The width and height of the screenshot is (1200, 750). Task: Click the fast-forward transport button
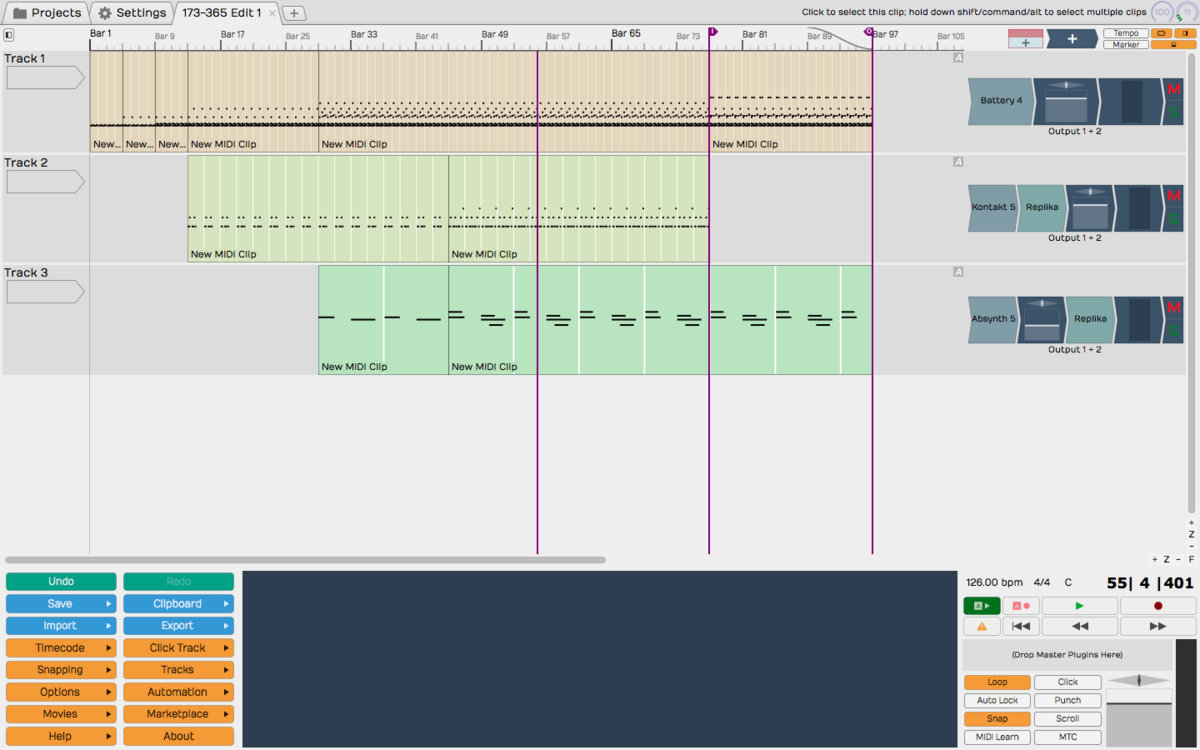point(1157,626)
